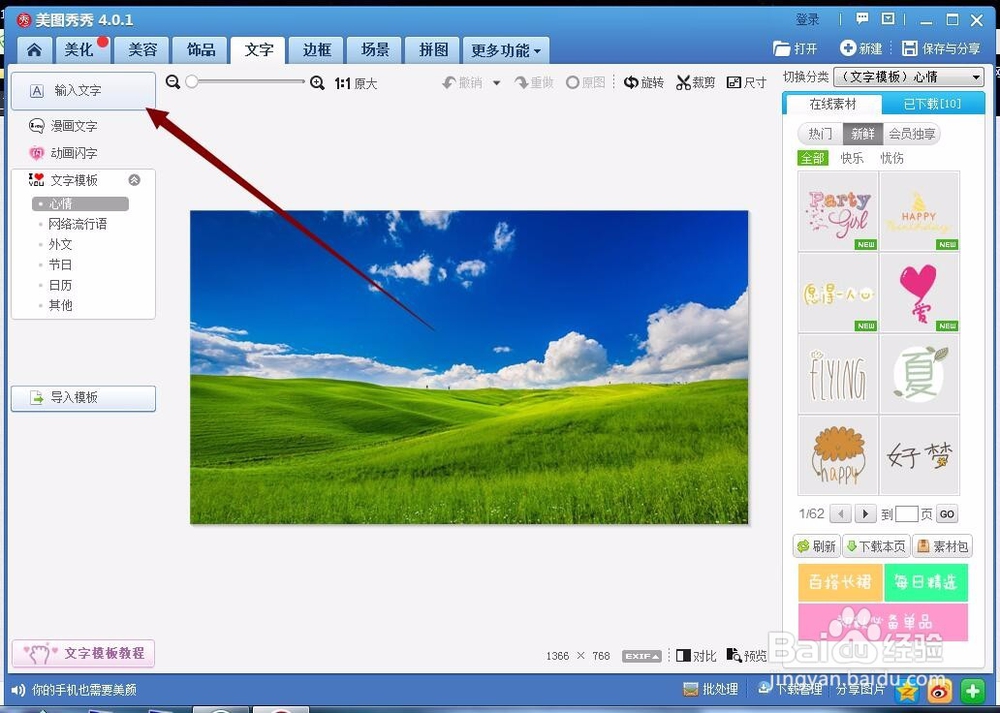Expand the 更多功能 dropdown menu
This screenshot has width=1000, height=713.
pos(506,50)
